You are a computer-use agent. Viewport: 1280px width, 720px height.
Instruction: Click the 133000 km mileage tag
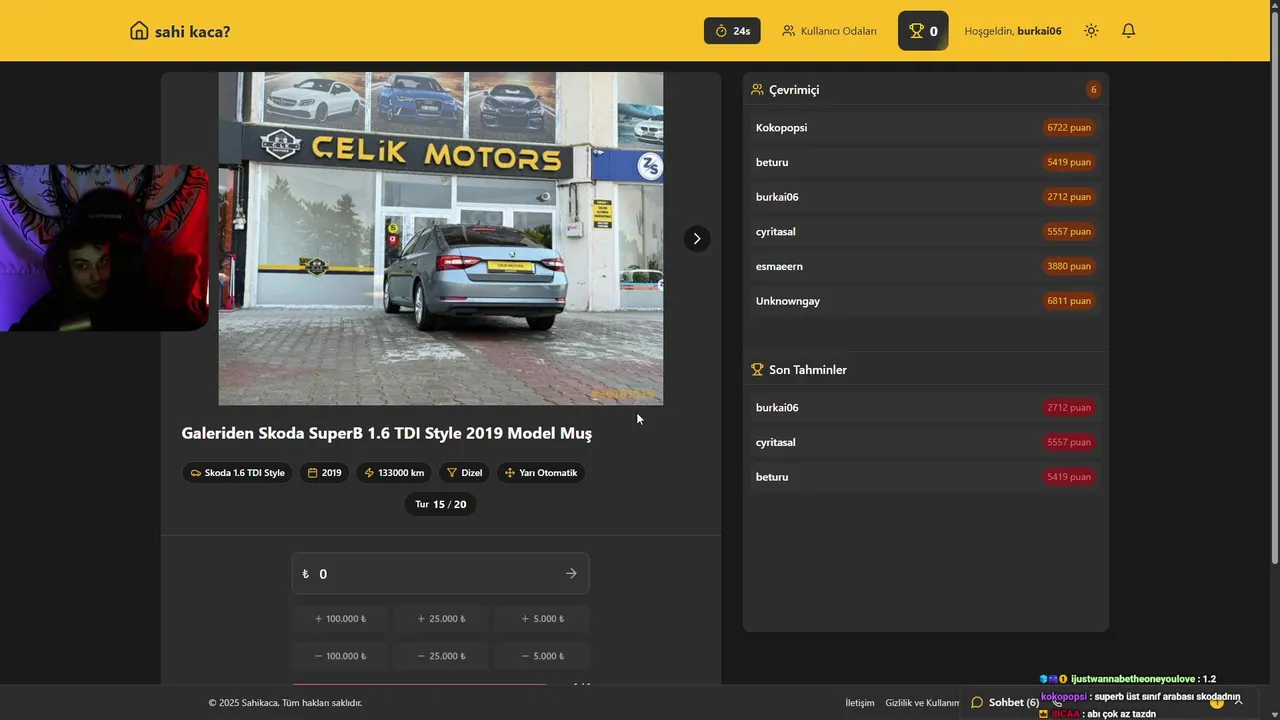coord(393,473)
